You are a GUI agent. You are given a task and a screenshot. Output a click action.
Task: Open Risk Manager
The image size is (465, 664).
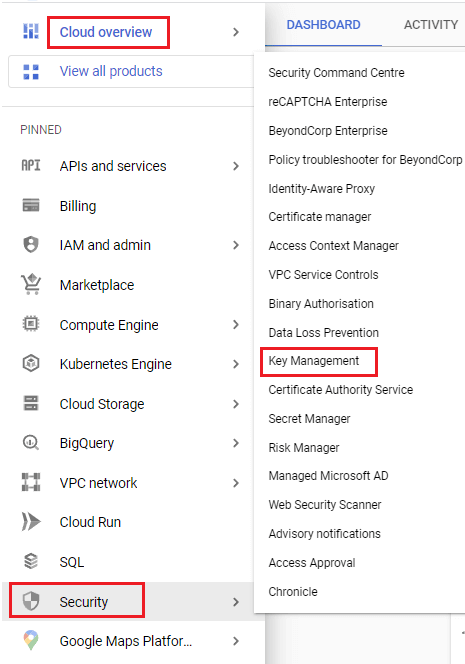(304, 448)
